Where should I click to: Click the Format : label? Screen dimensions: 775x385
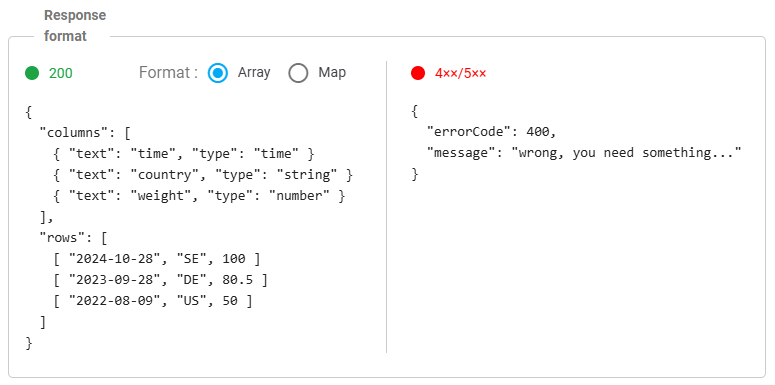coord(169,73)
